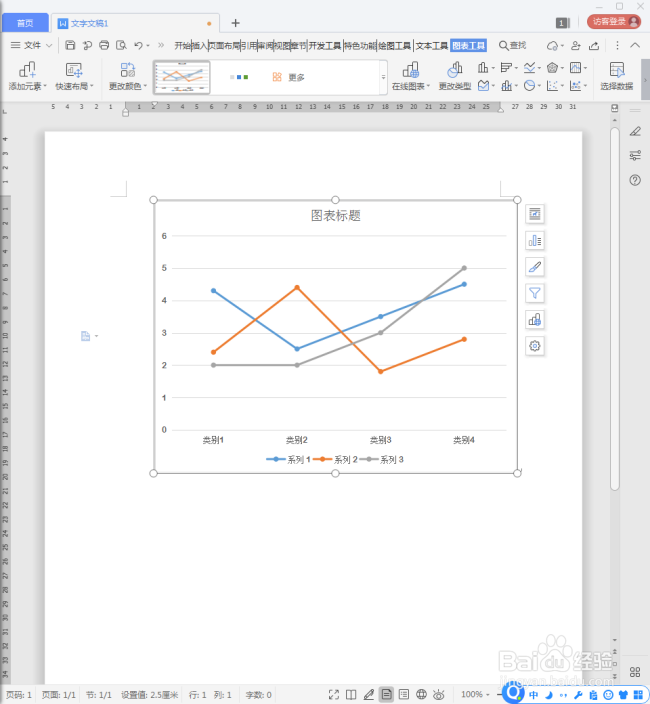The width and height of the screenshot is (650, 704).
Task: Click the 查找 search button
Action: [x=513, y=45]
